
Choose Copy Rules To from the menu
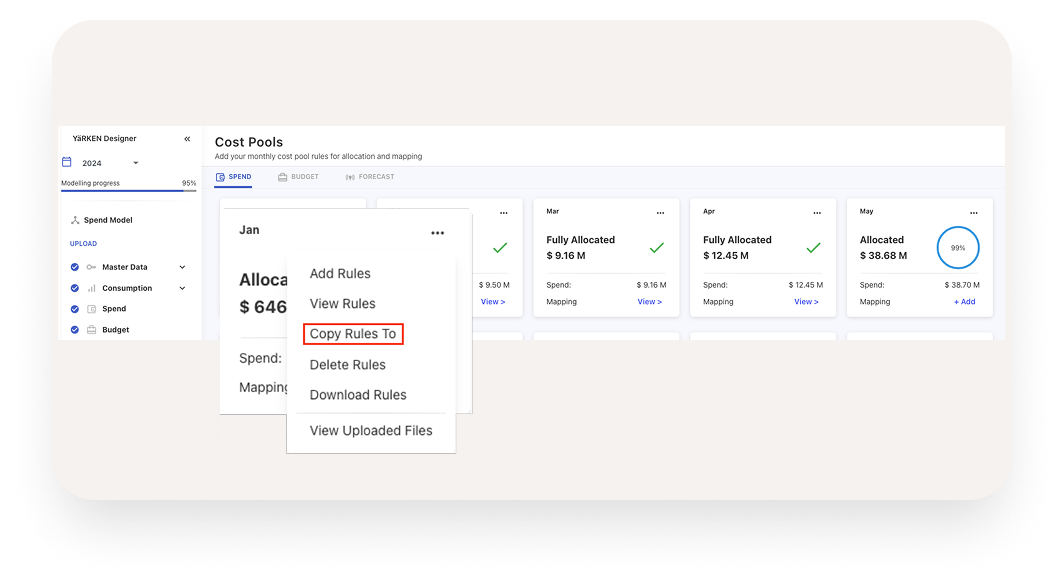352,334
